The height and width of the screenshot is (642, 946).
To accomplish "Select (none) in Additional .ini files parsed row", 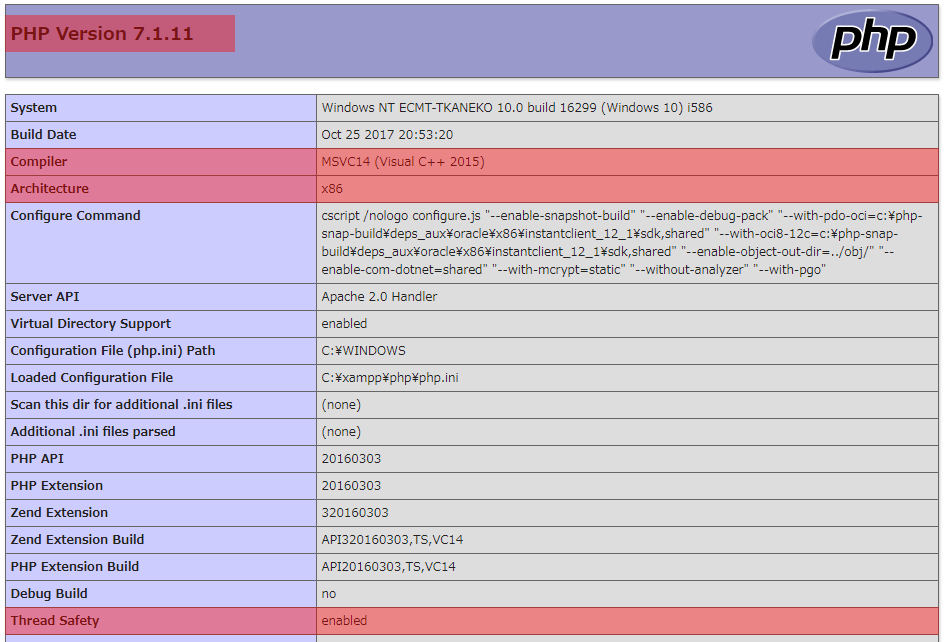I will click(x=341, y=432).
